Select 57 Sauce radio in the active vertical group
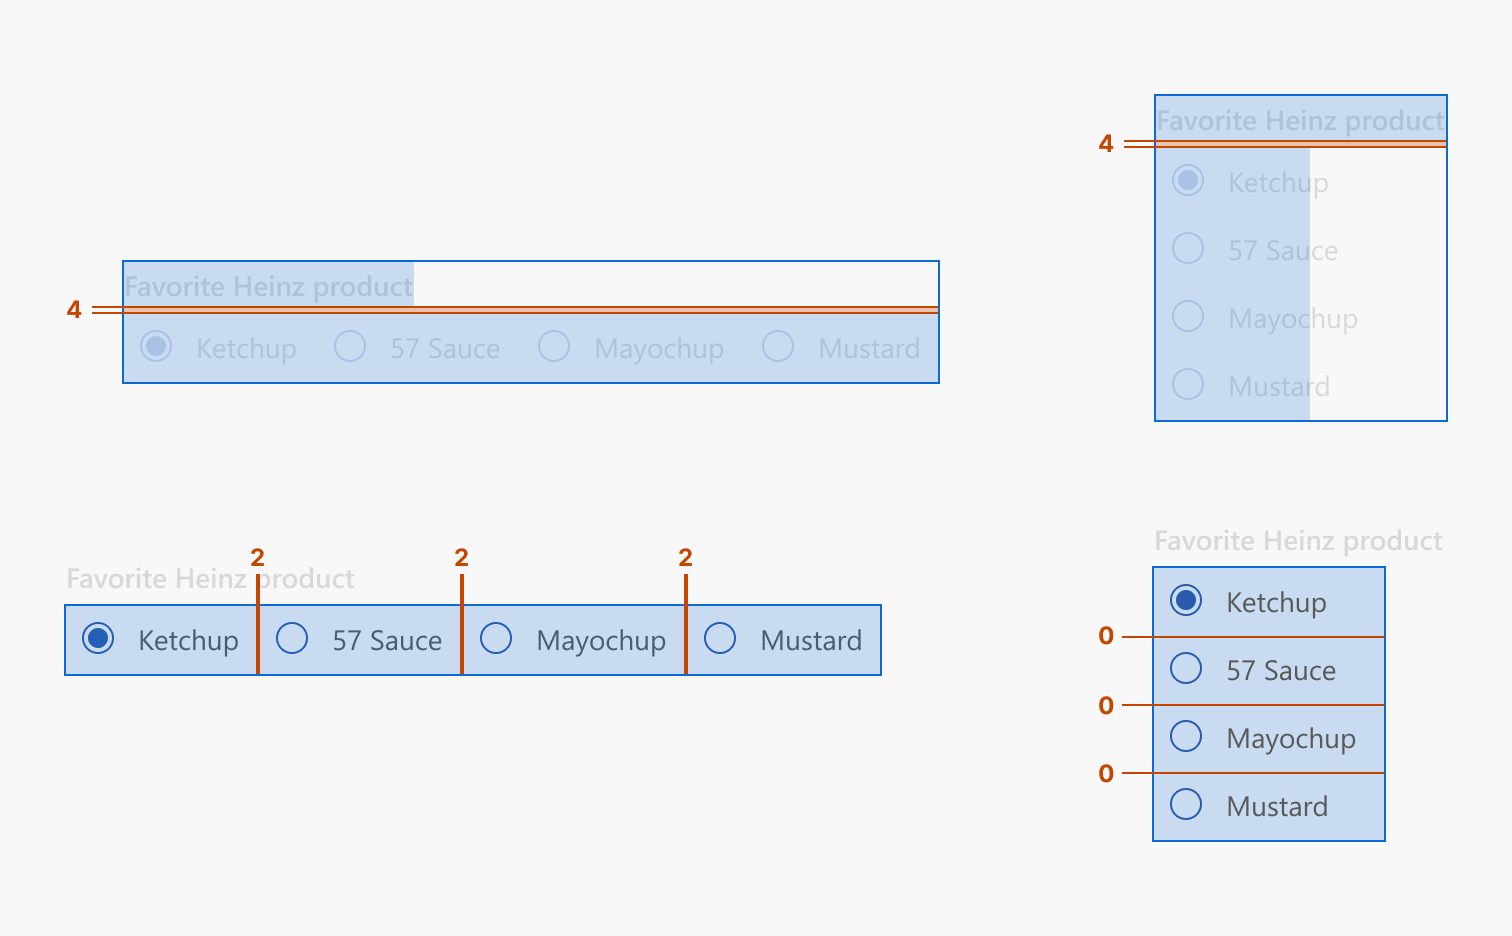 [x=1186, y=668]
